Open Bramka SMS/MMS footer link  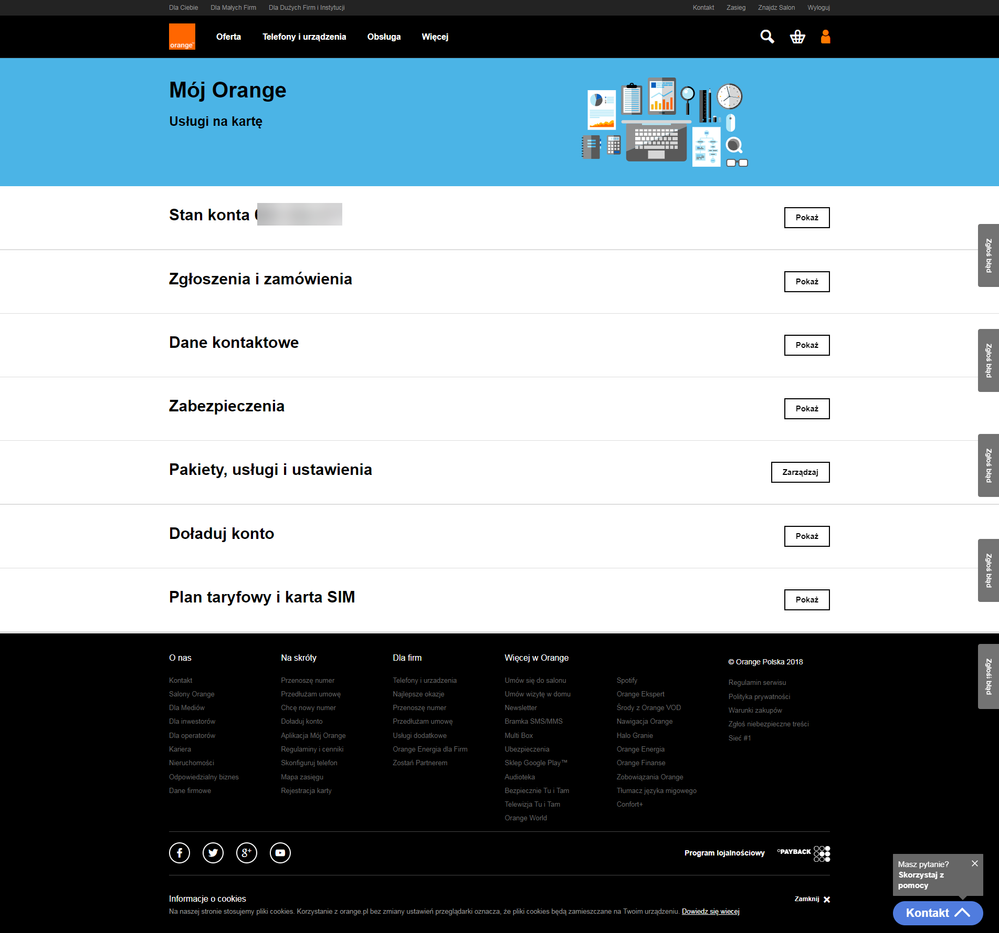533,721
